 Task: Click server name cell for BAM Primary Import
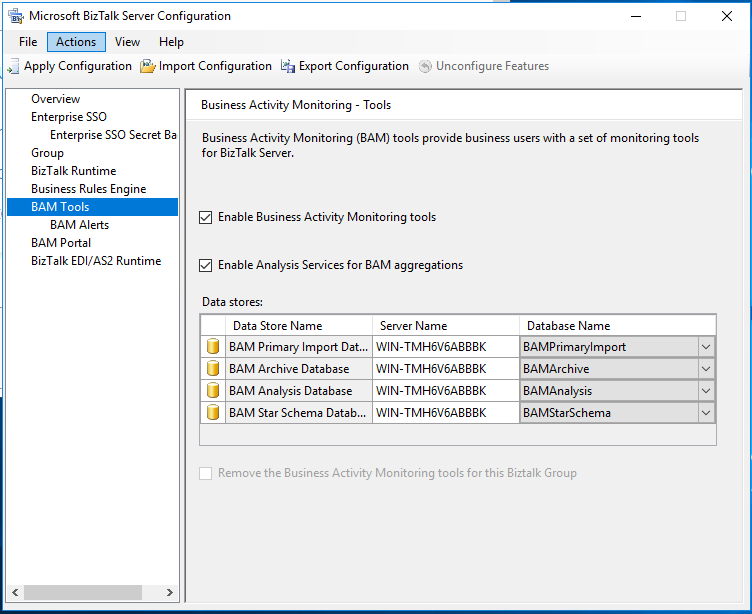click(446, 347)
